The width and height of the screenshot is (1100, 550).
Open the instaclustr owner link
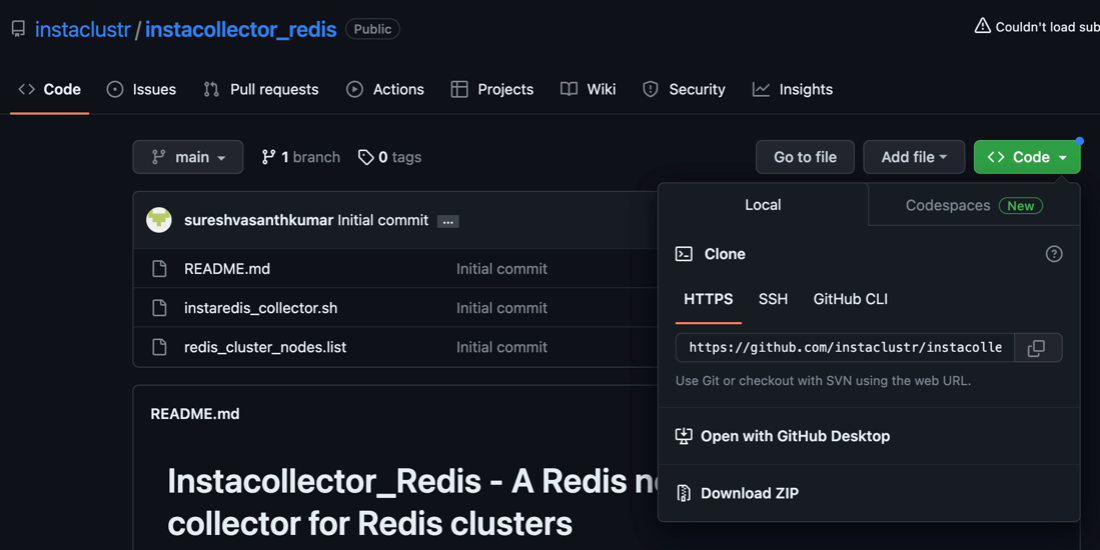click(83, 29)
